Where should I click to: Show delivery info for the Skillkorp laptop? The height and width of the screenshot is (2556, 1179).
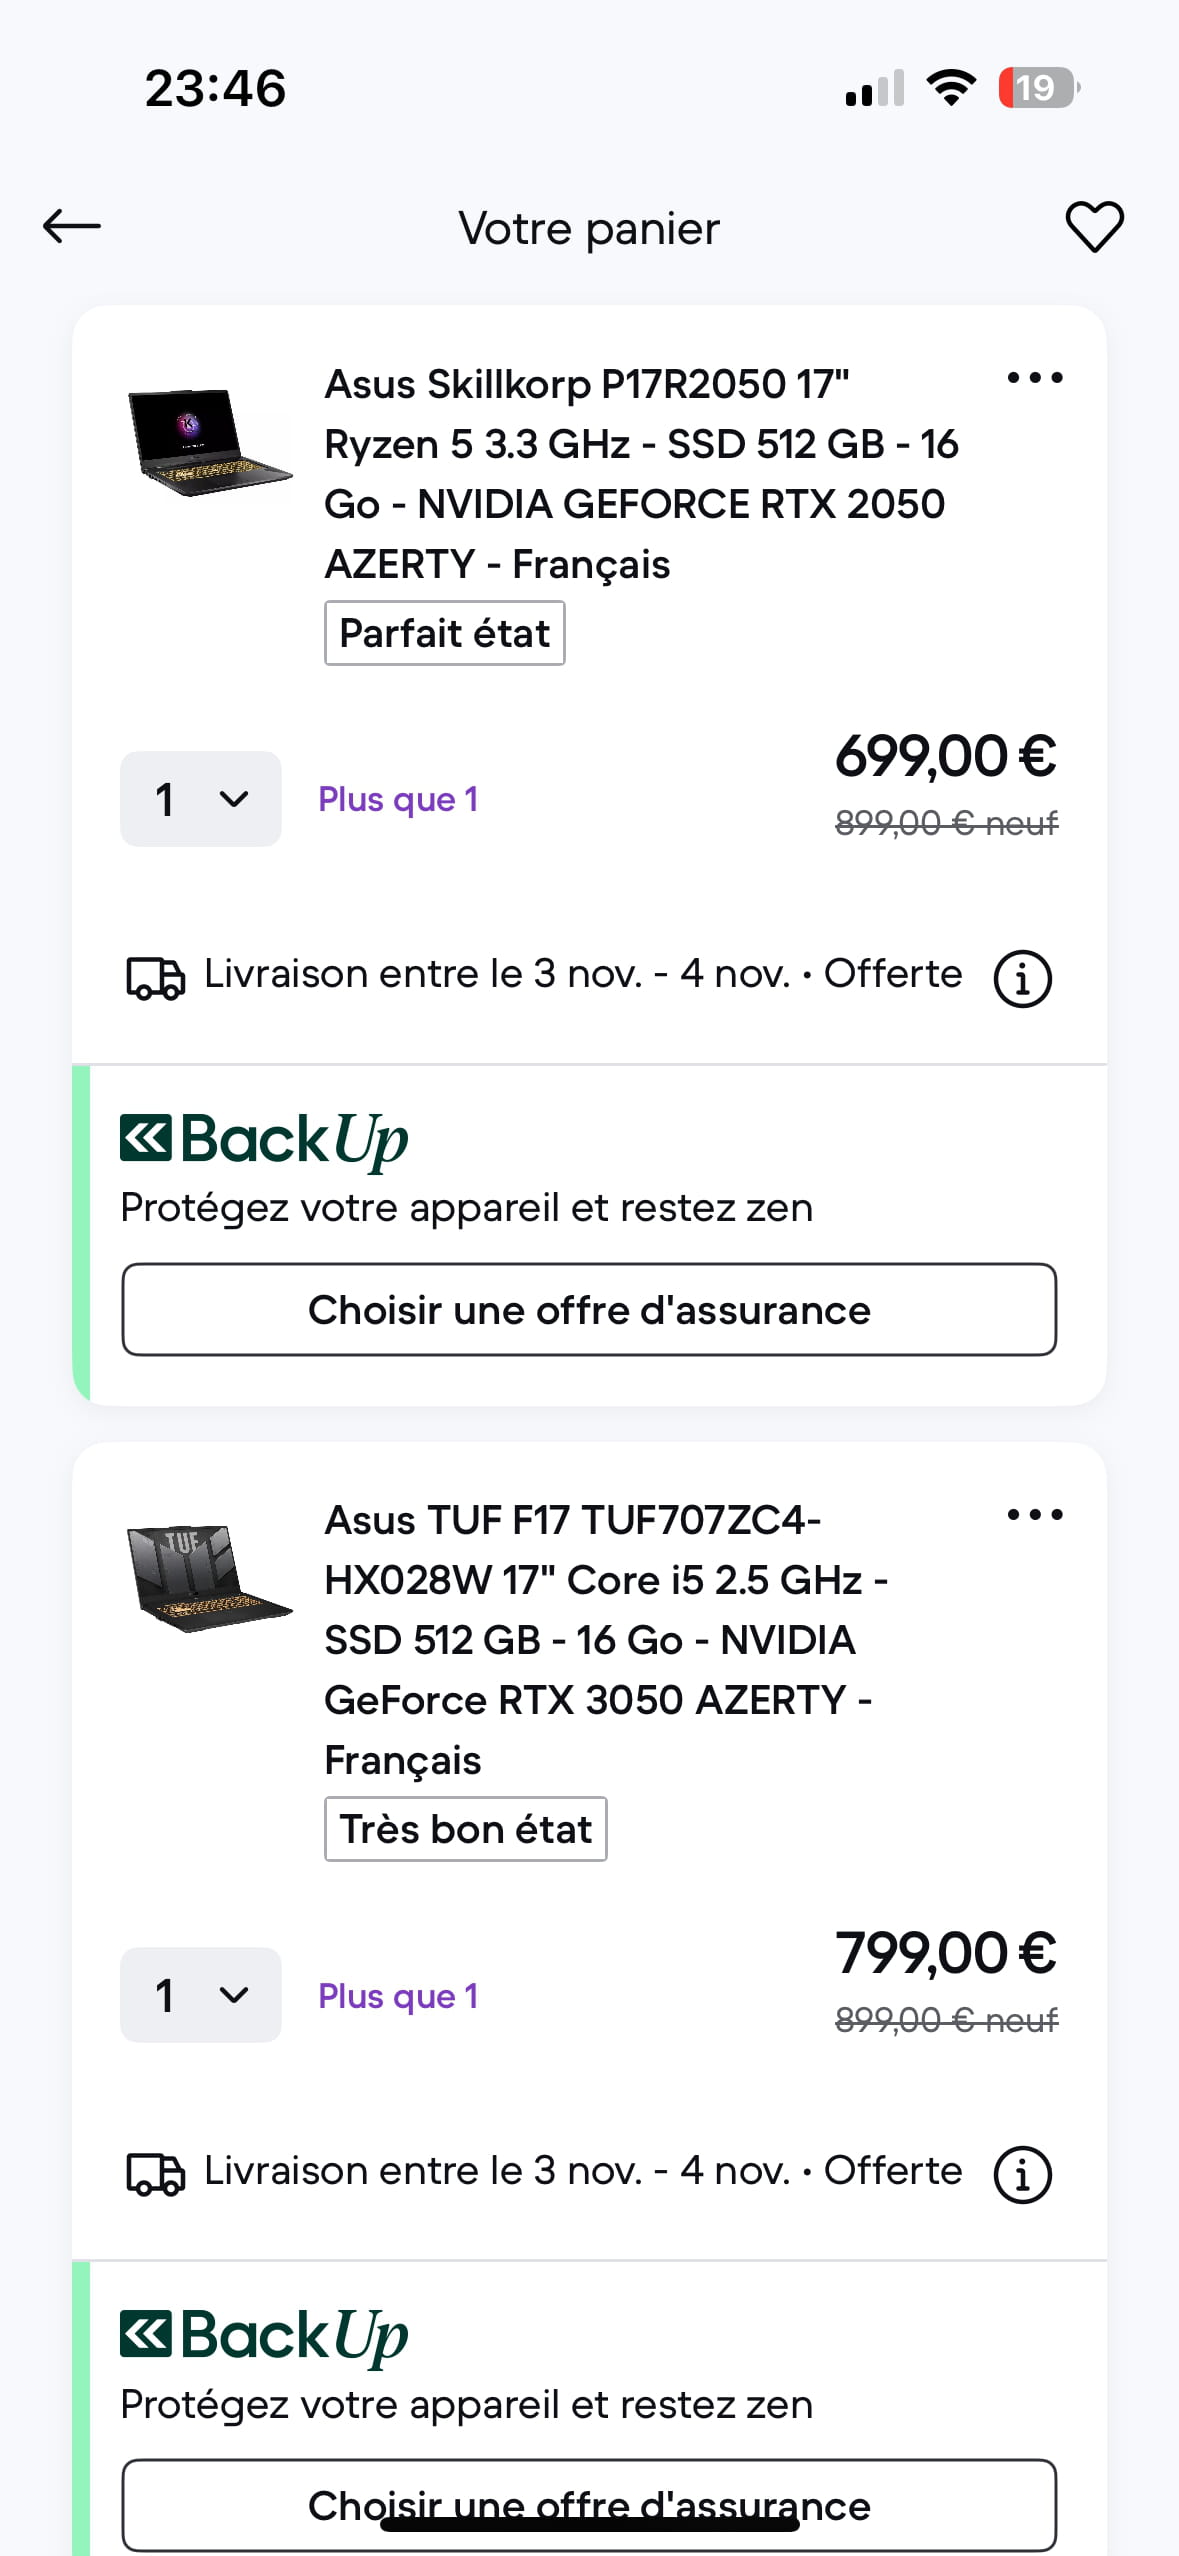tap(1022, 978)
